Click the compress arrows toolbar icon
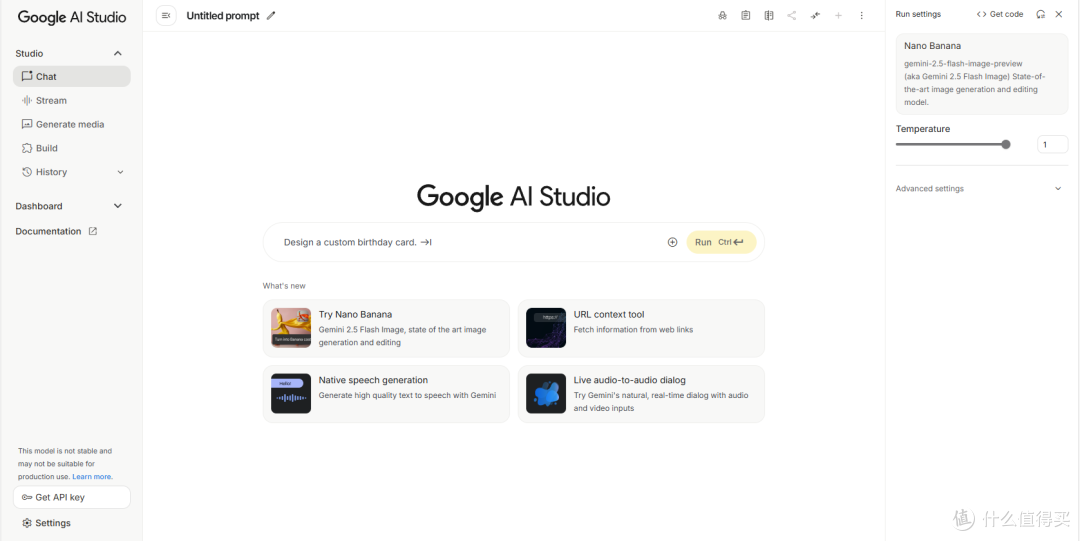This screenshot has height=541, width=1080. point(816,15)
